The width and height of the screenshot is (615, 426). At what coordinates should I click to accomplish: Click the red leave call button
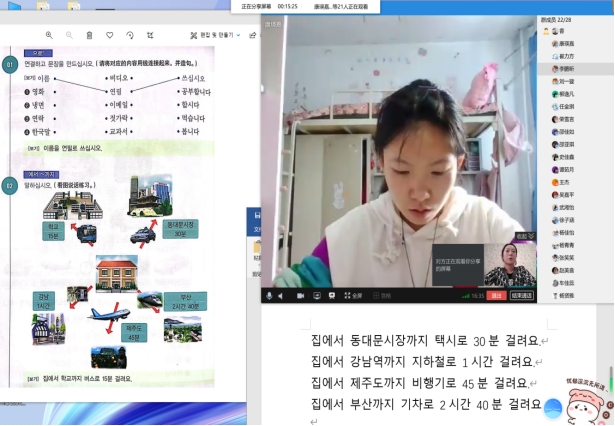point(496,296)
